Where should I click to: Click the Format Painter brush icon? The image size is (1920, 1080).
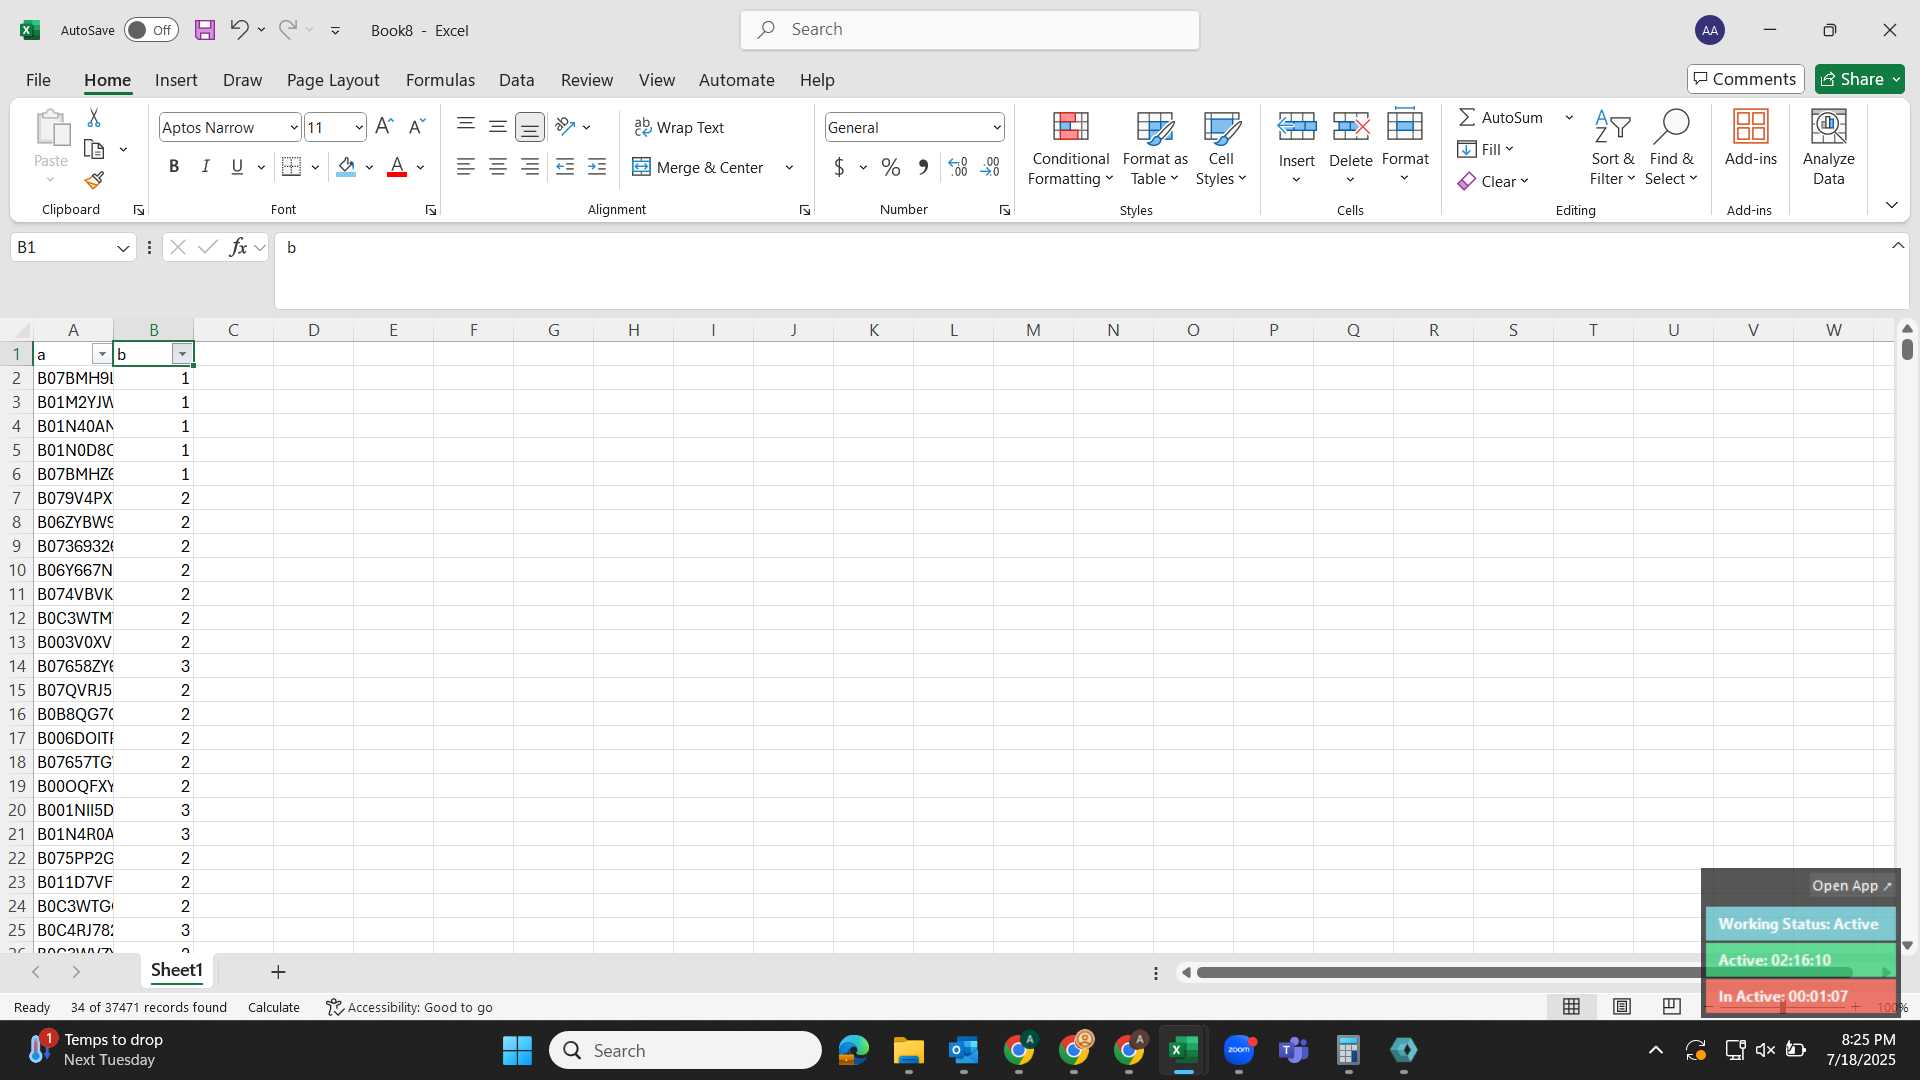(94, 180)
